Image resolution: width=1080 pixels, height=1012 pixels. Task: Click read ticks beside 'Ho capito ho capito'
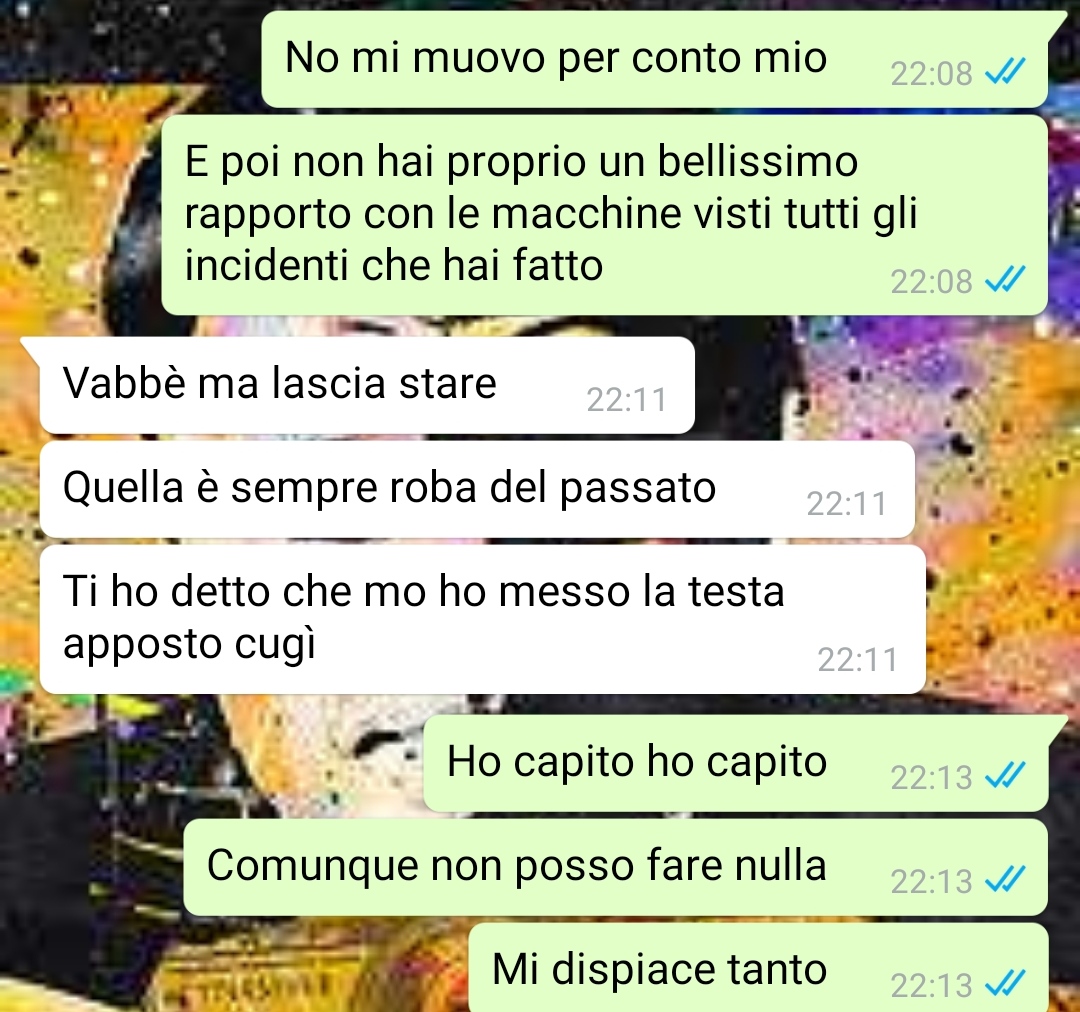click(x=1006, y=776)
